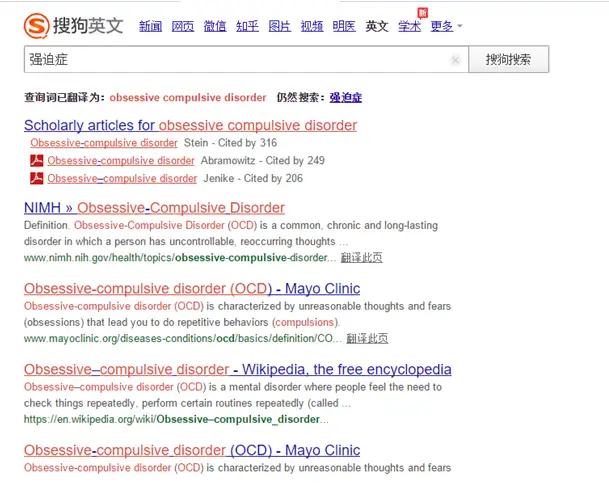
Task: Open the NIMH Obsessive-Compulsive Disorder result
Action: pyautogui.click(x=154, y=208)
